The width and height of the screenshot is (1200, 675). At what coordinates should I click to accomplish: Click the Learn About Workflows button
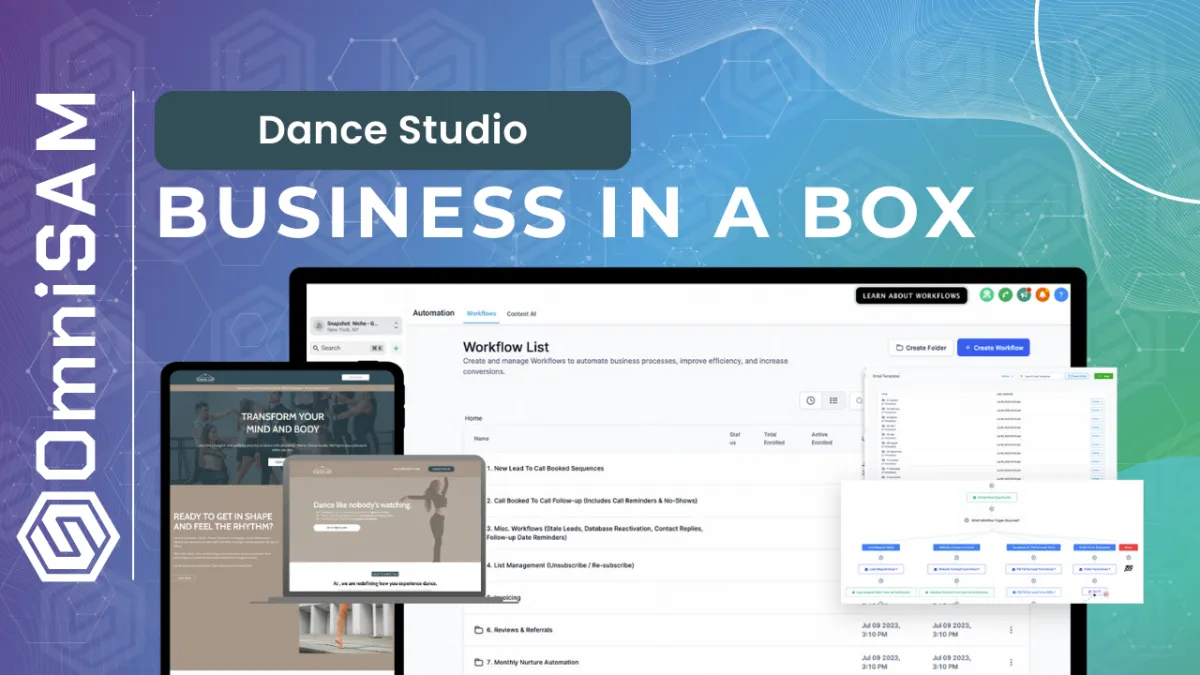912,295
